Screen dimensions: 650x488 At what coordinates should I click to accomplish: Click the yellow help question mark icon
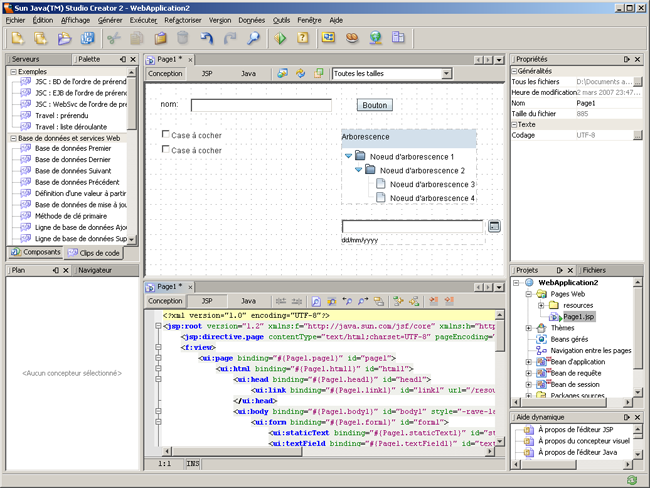[x=303, y=39]
